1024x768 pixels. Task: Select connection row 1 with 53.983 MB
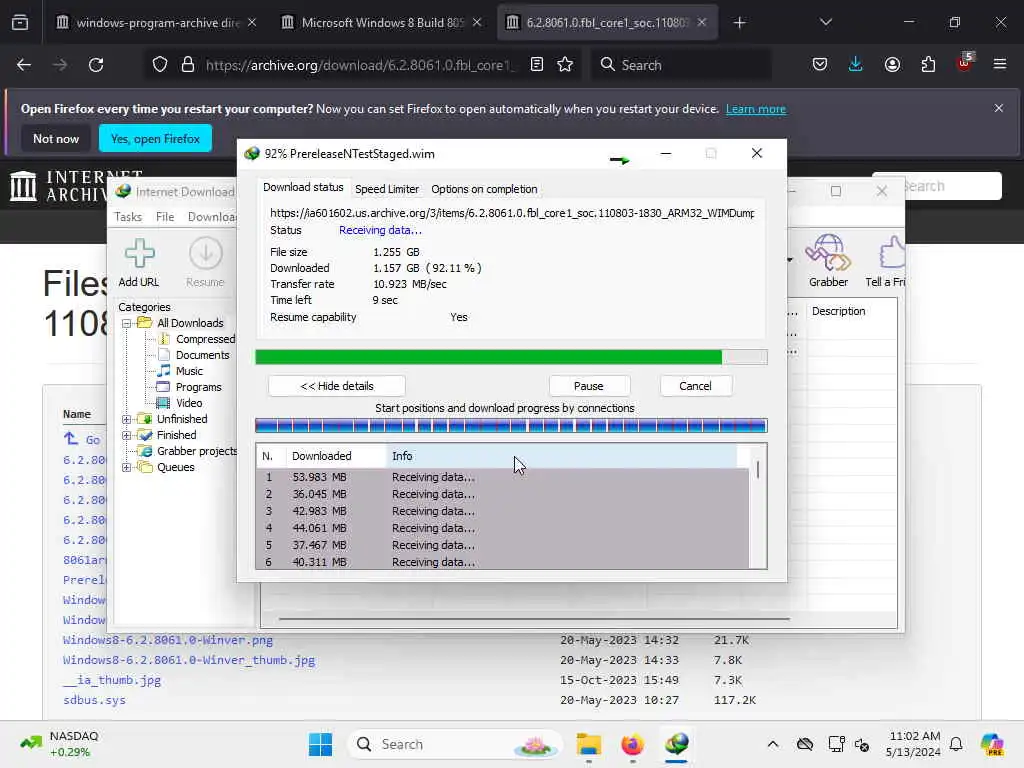pyautogui.click(x=503, y=477)
